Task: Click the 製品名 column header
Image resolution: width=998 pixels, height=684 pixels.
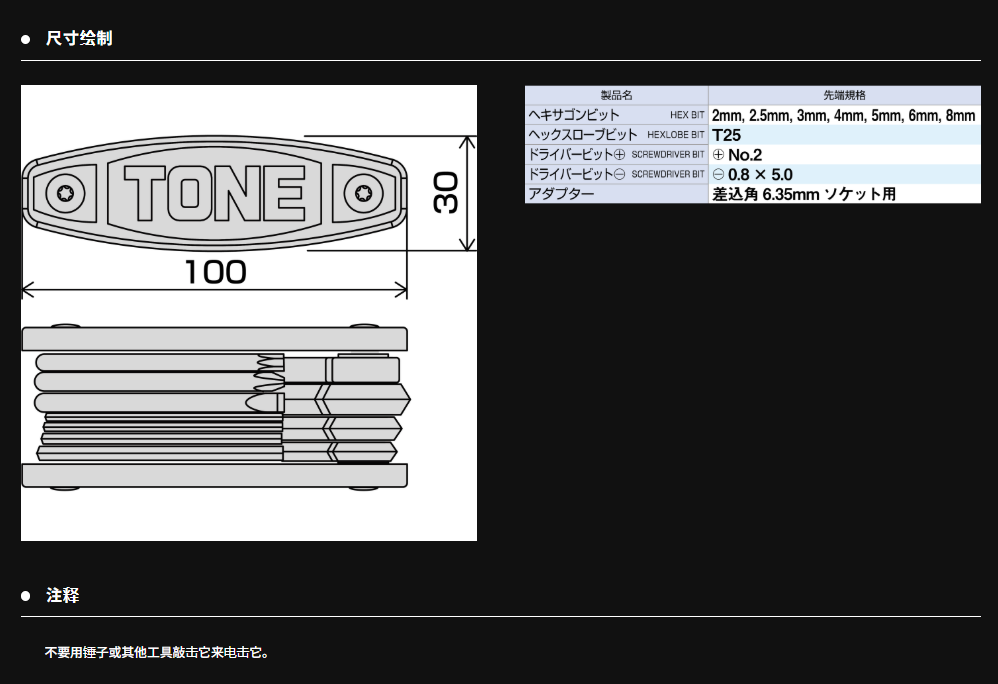Action: point(616,95)
